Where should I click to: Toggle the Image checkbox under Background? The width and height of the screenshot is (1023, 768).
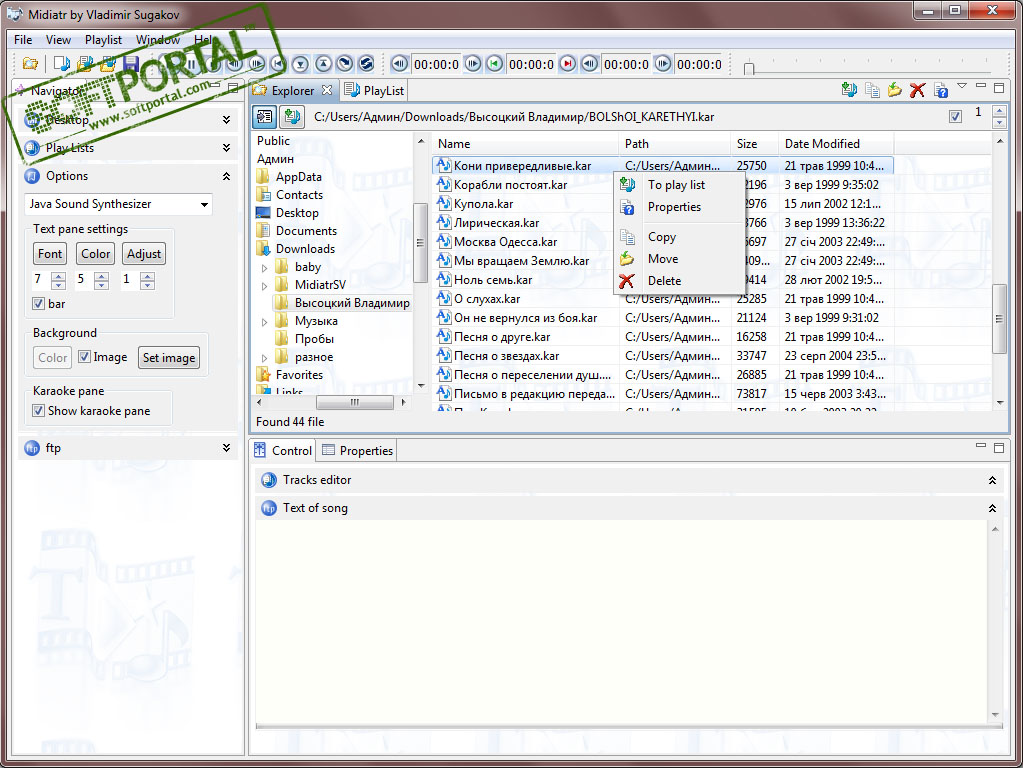[x=84, y=357]
